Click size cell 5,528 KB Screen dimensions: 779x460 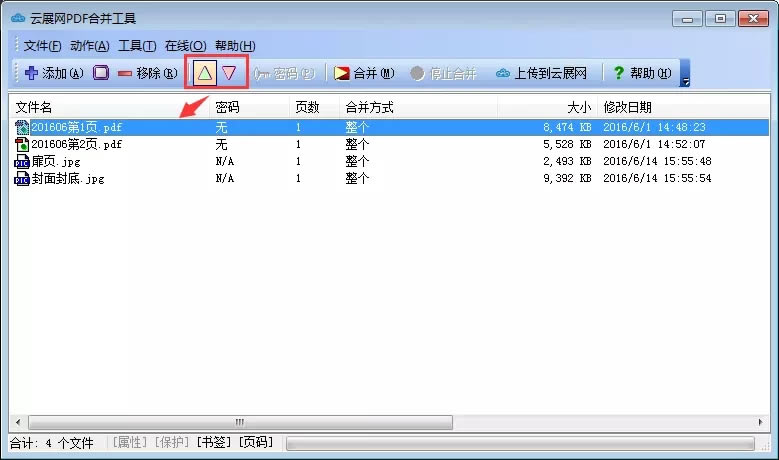(567, 144)
